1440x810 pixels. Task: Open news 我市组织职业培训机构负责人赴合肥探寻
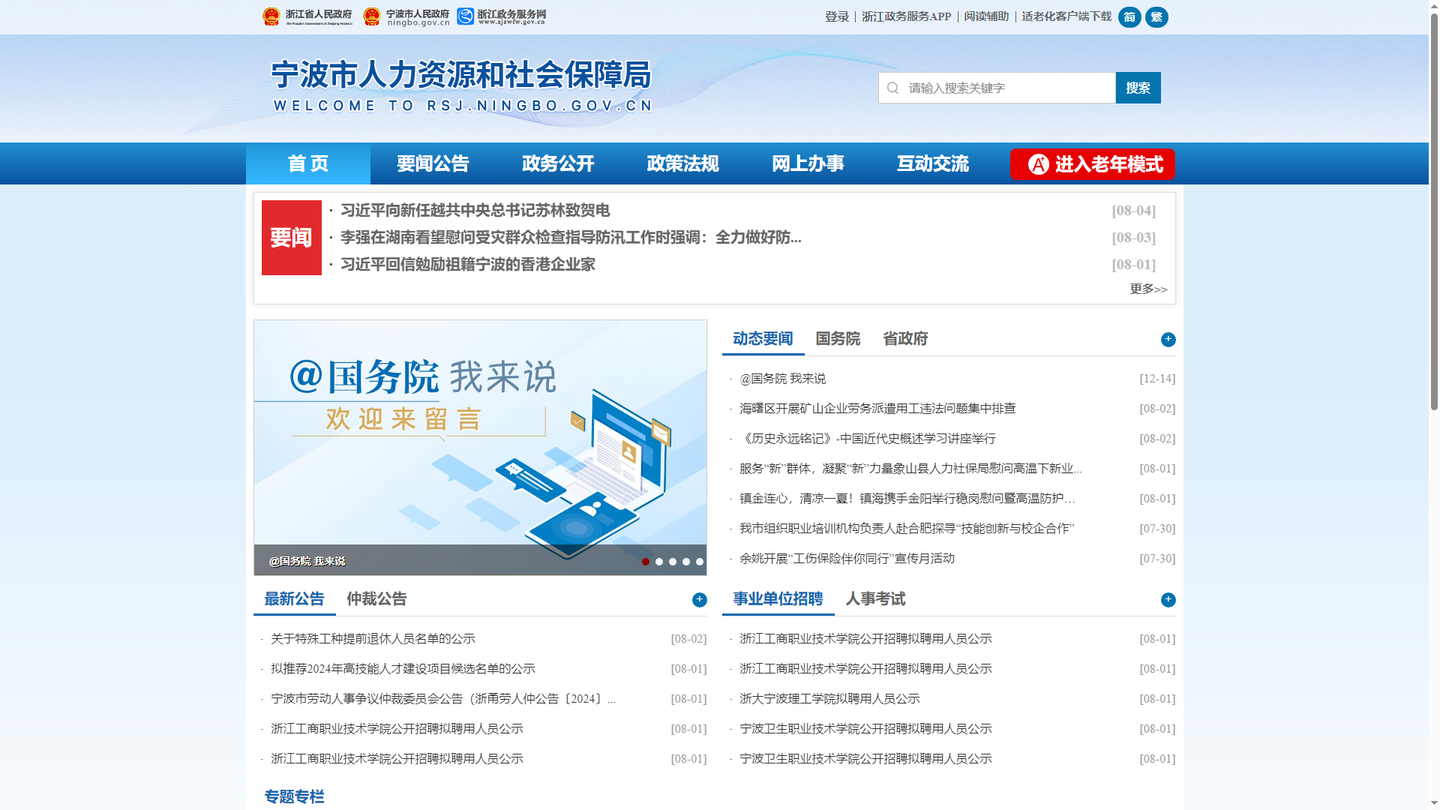point(907,529)
